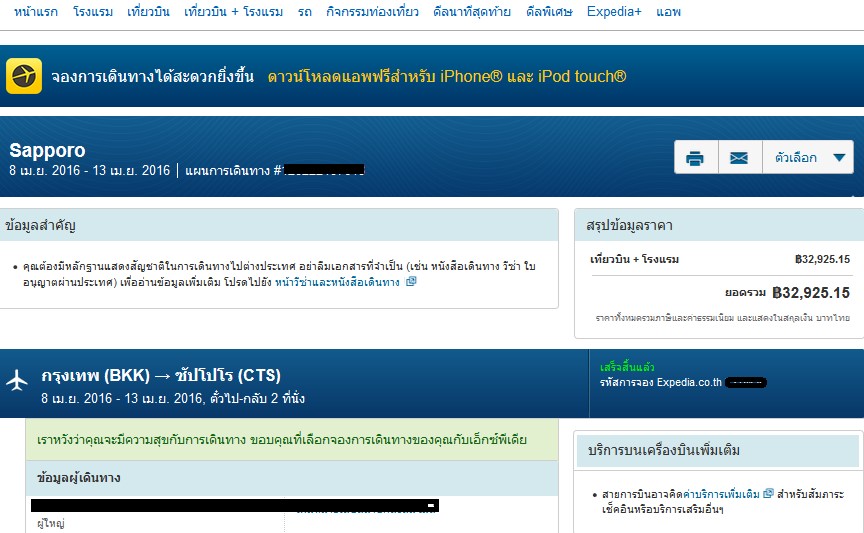Viewport: 864px width, 533px height.
Task: Open the Expedia+ menu item
Action: (x=614, y=12)
